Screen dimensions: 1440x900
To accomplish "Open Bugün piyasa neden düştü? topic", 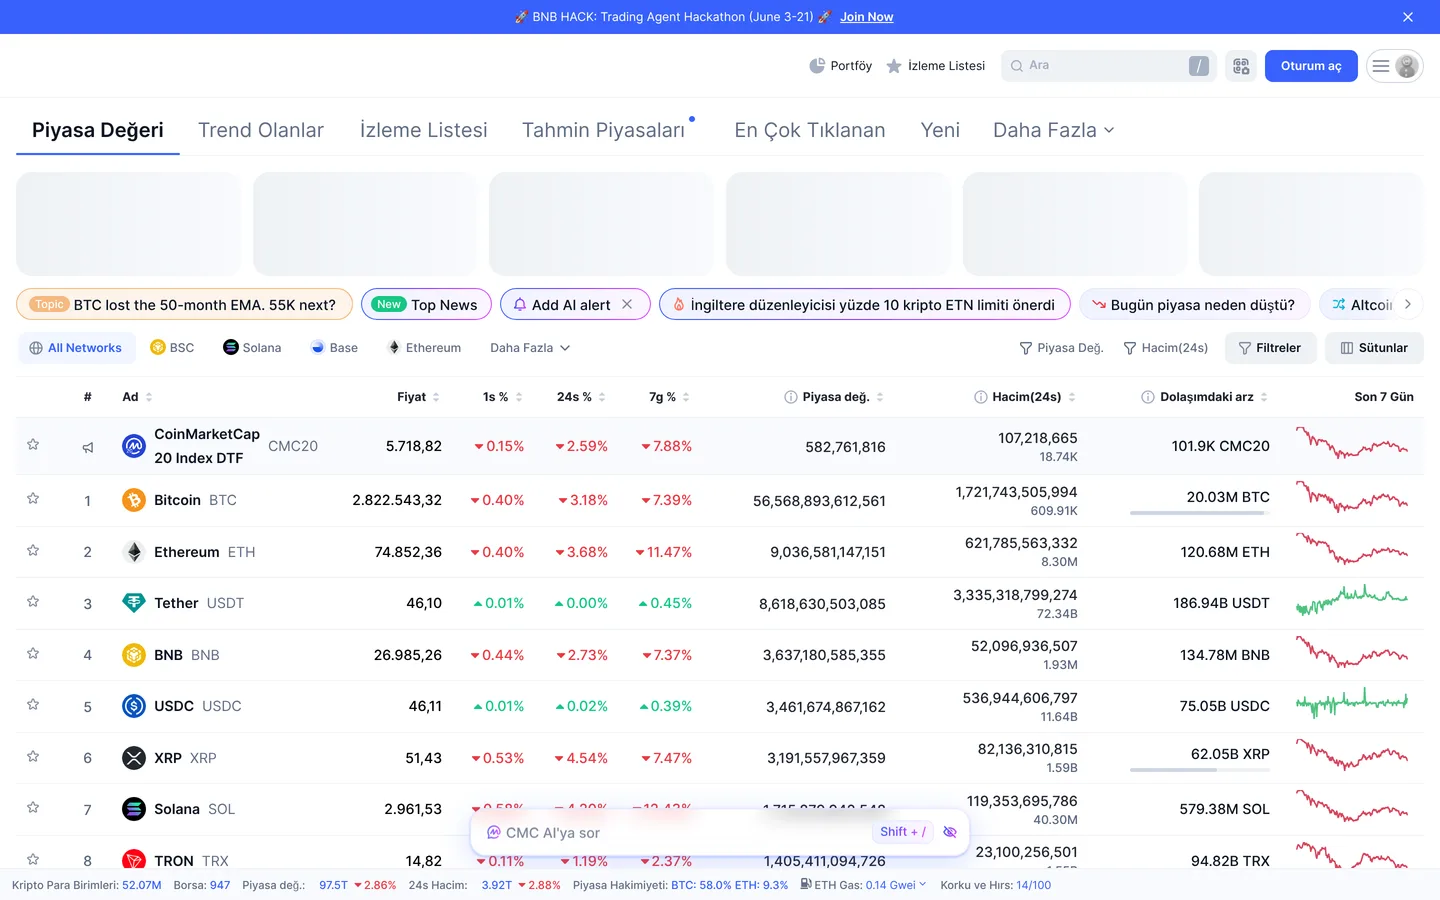I will tap(1194, 304).
